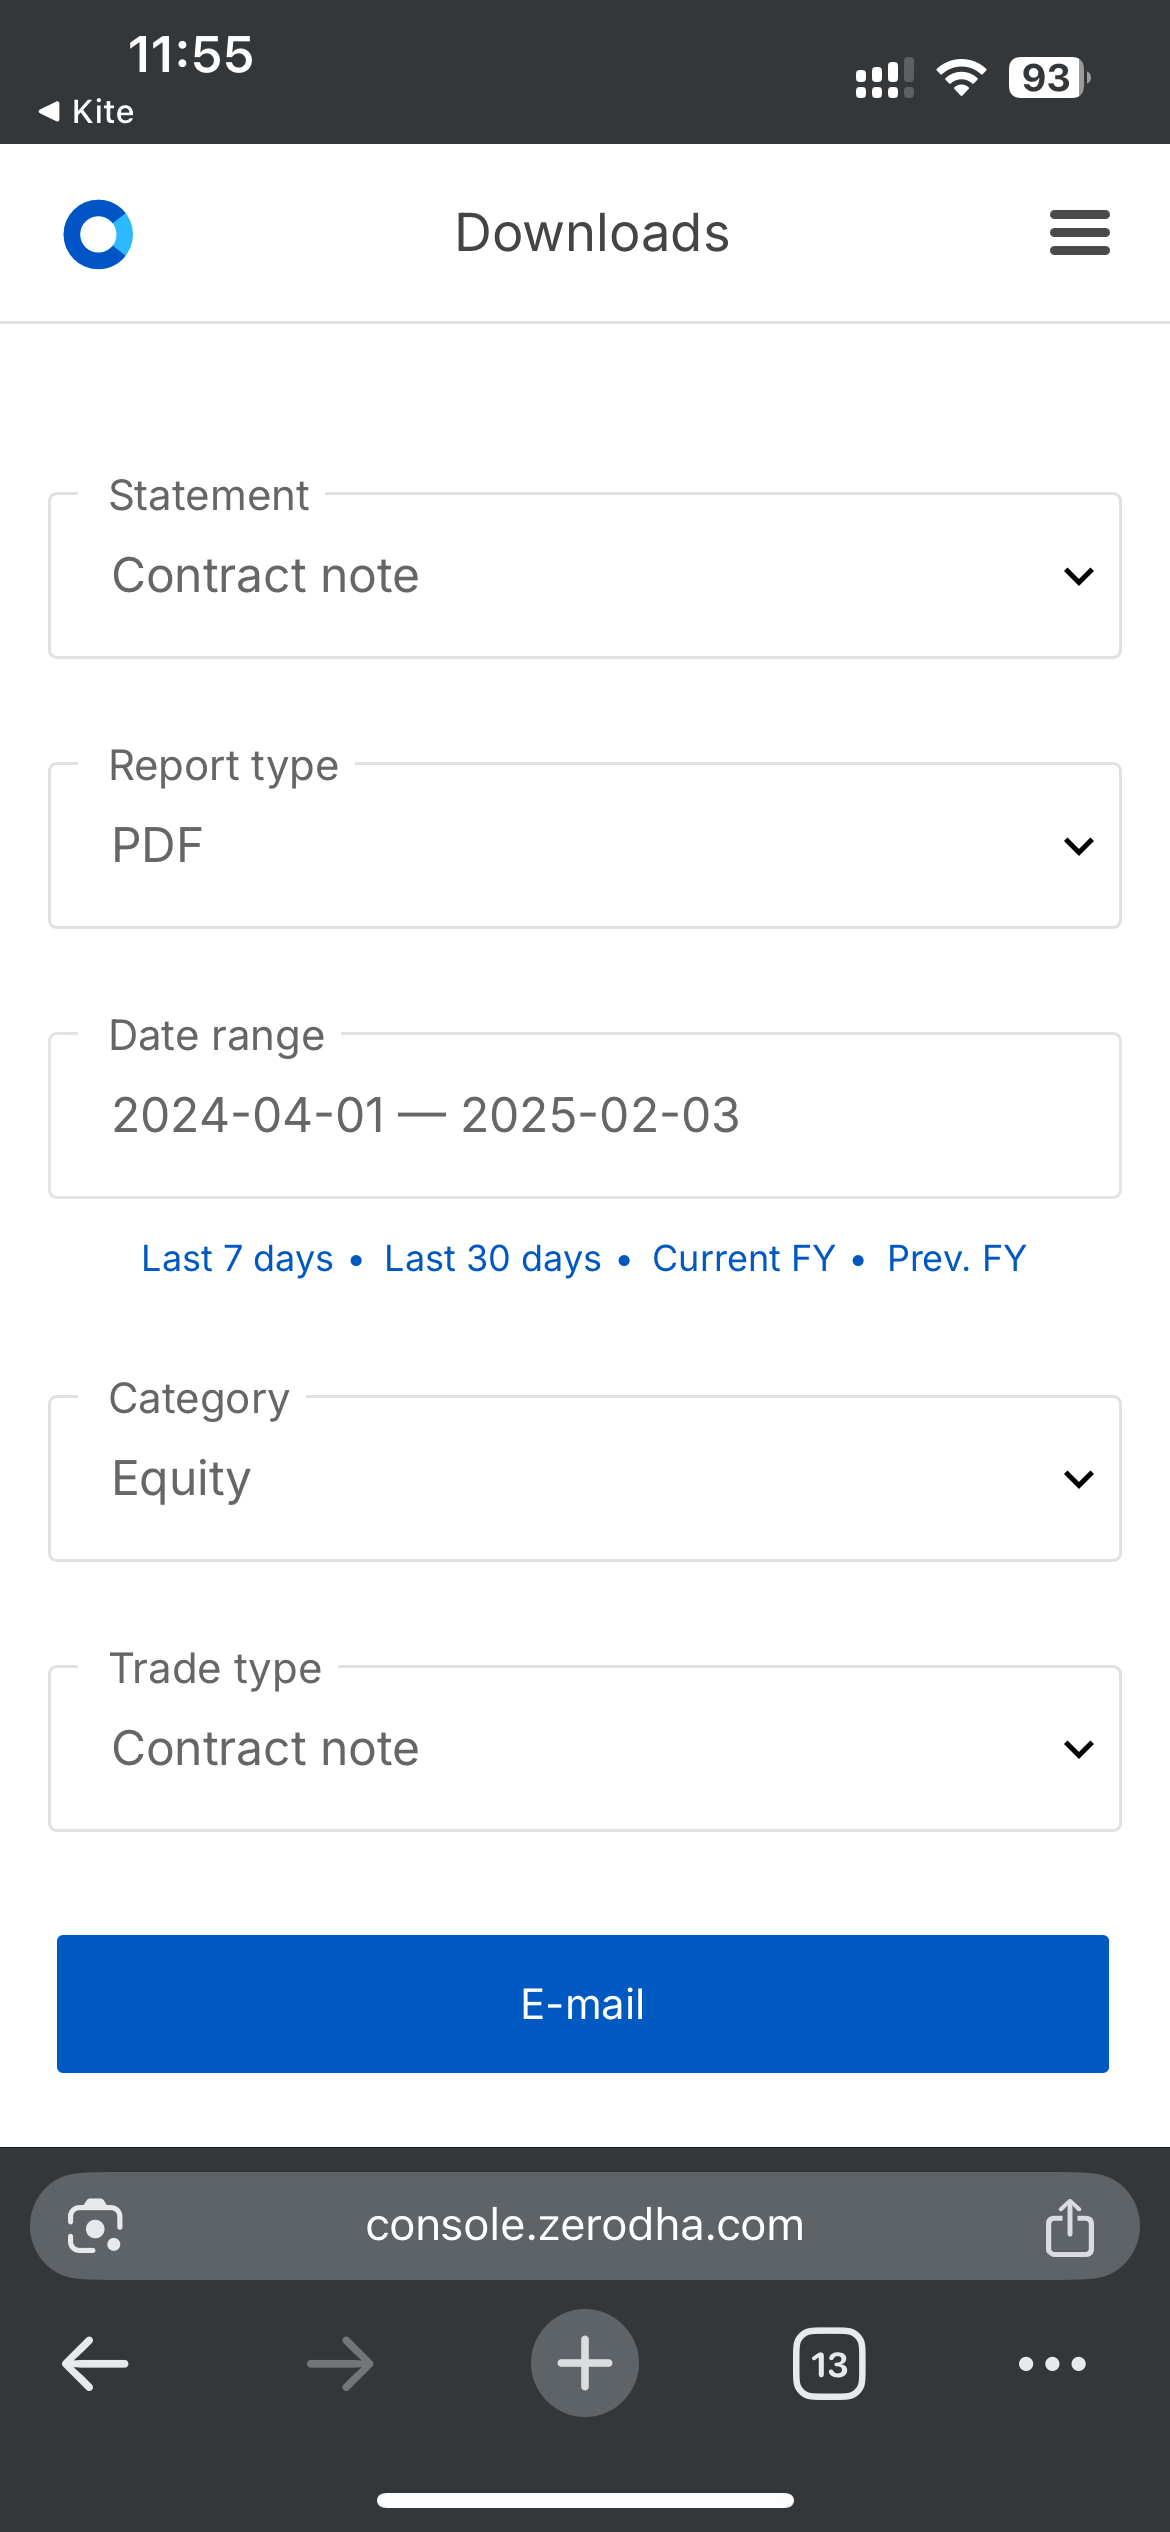The image size is (1170, 2532).
Task: Open the 13 tabs switcher
Action: click(x=829, y=2363)
